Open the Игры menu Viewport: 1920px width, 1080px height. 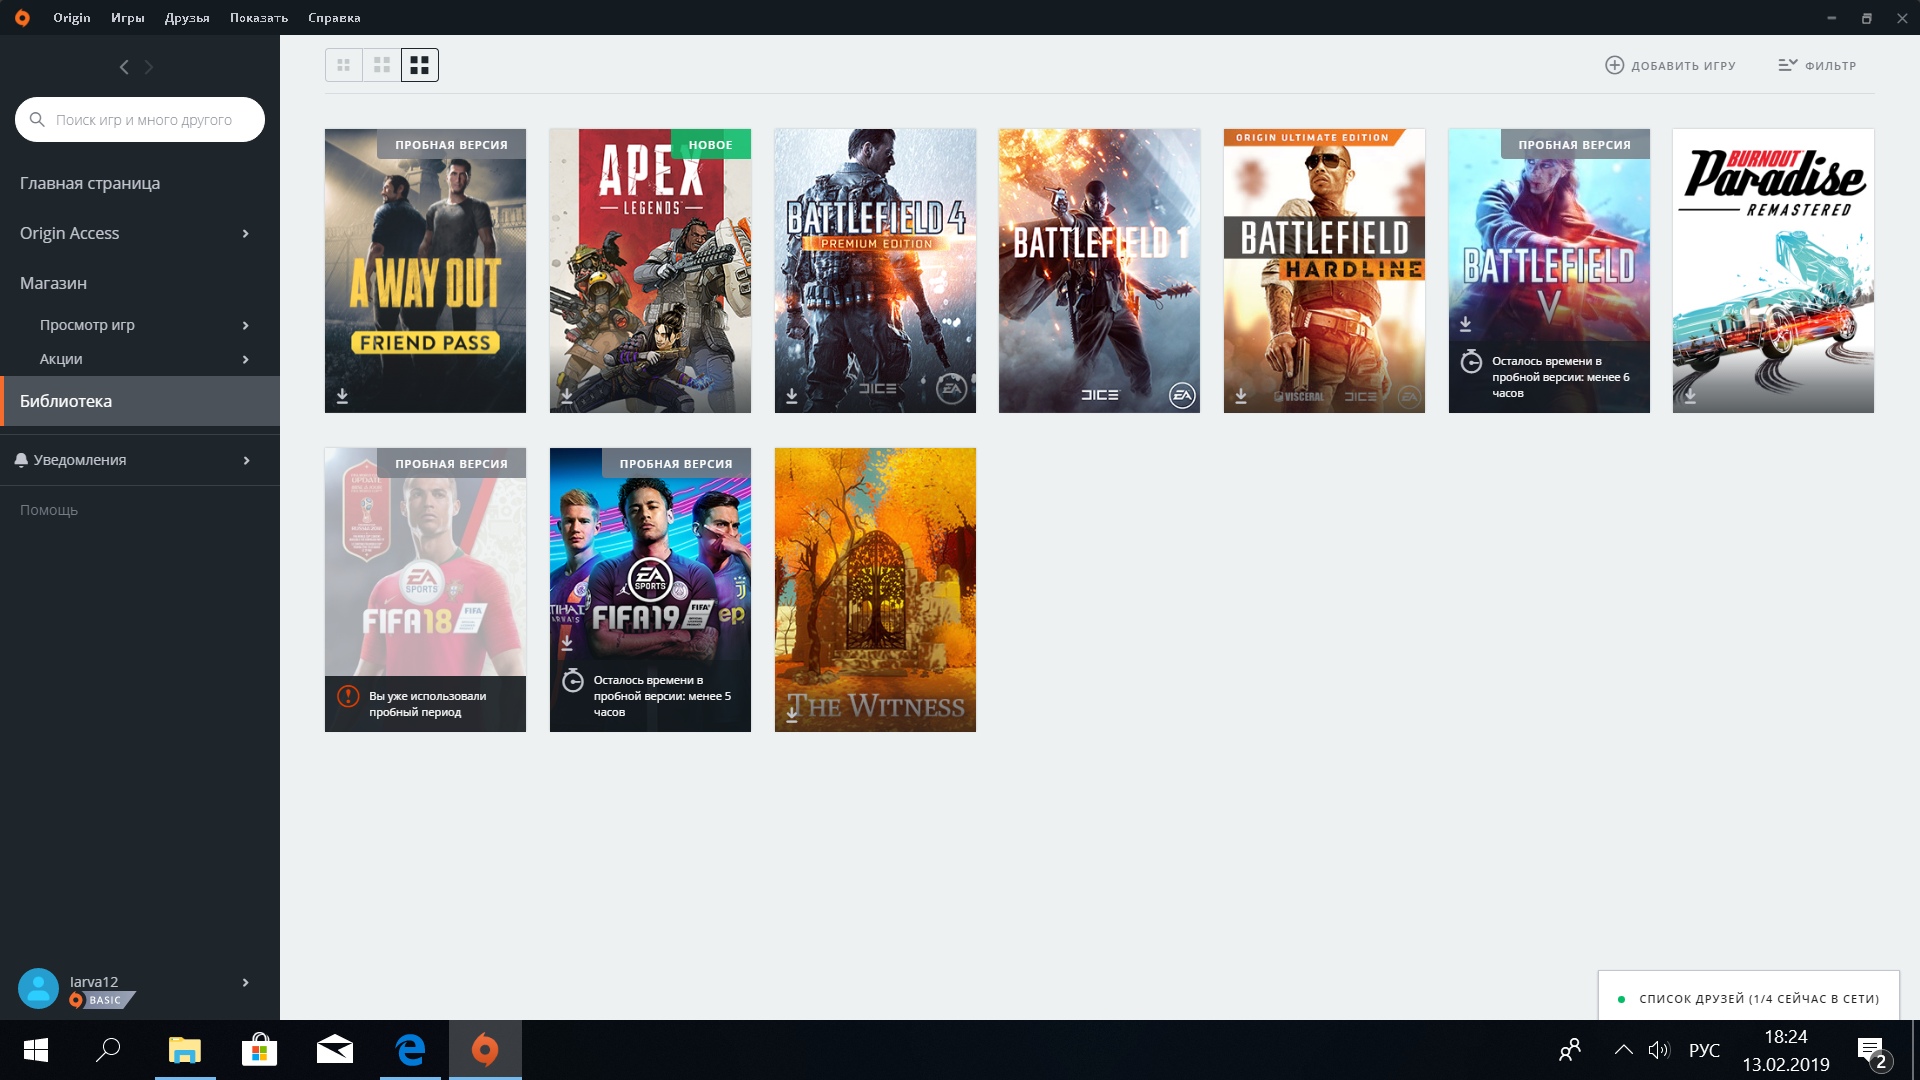click(128, 17)
